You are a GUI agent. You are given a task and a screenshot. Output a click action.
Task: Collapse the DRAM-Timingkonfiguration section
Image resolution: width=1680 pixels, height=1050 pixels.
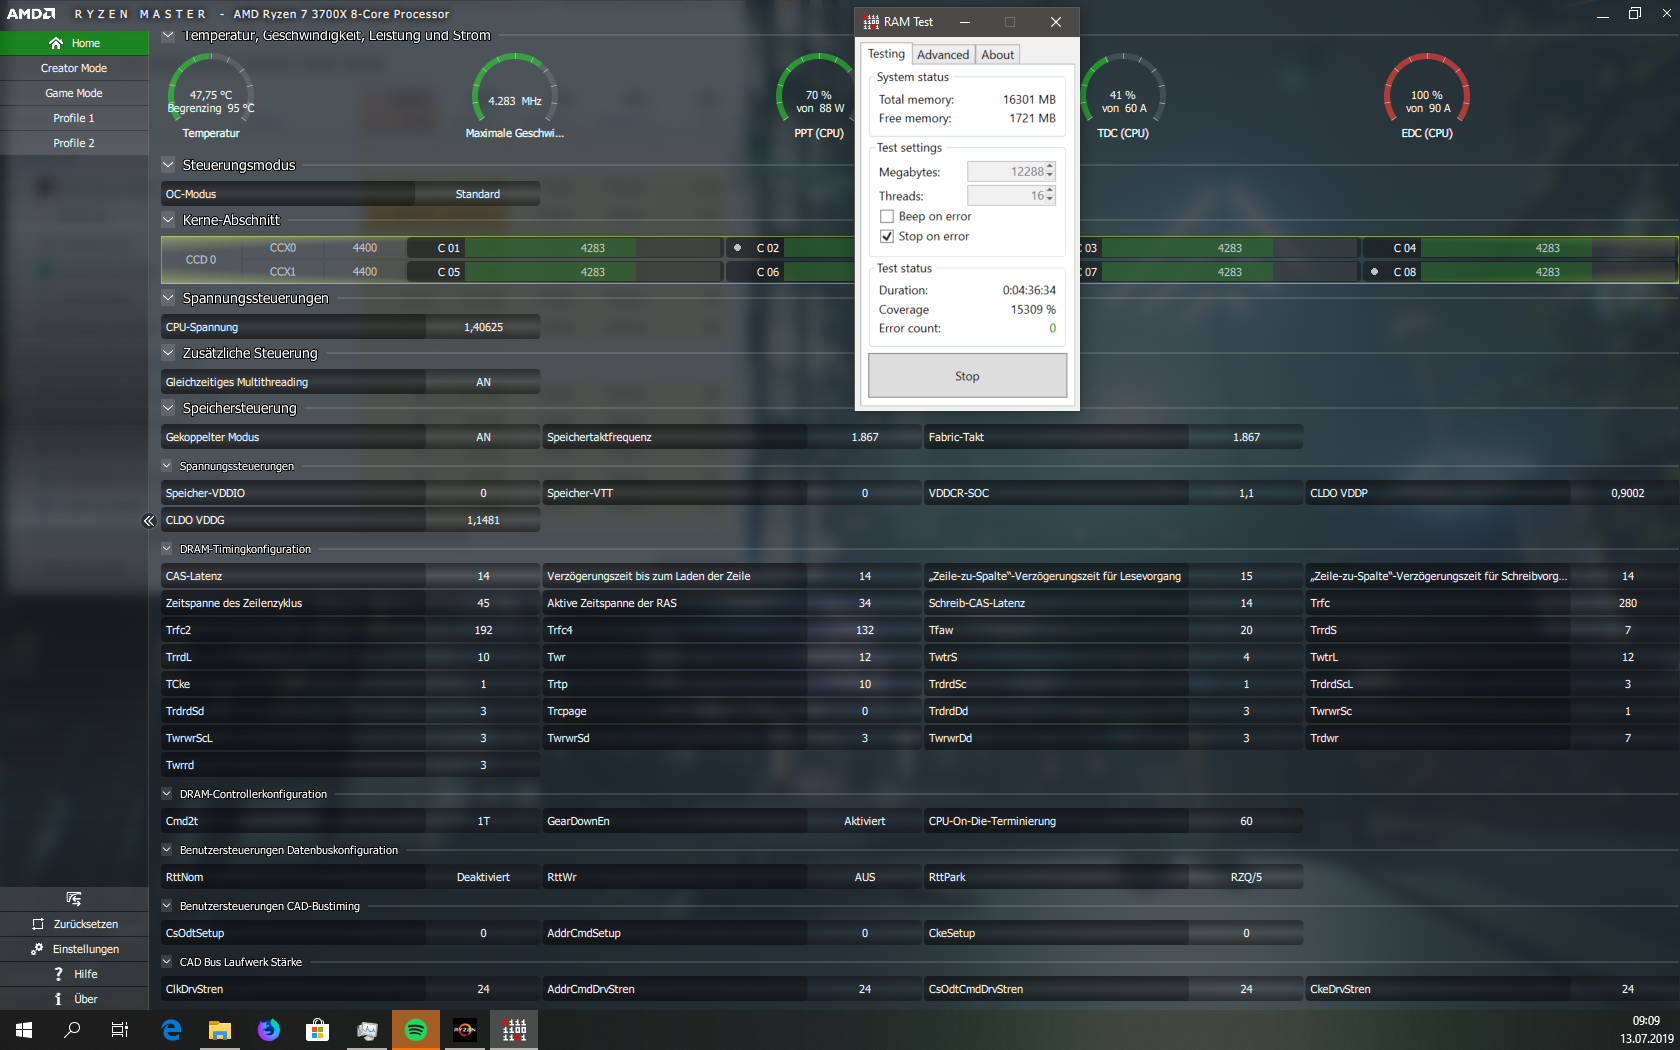click(x=167, y=549)
